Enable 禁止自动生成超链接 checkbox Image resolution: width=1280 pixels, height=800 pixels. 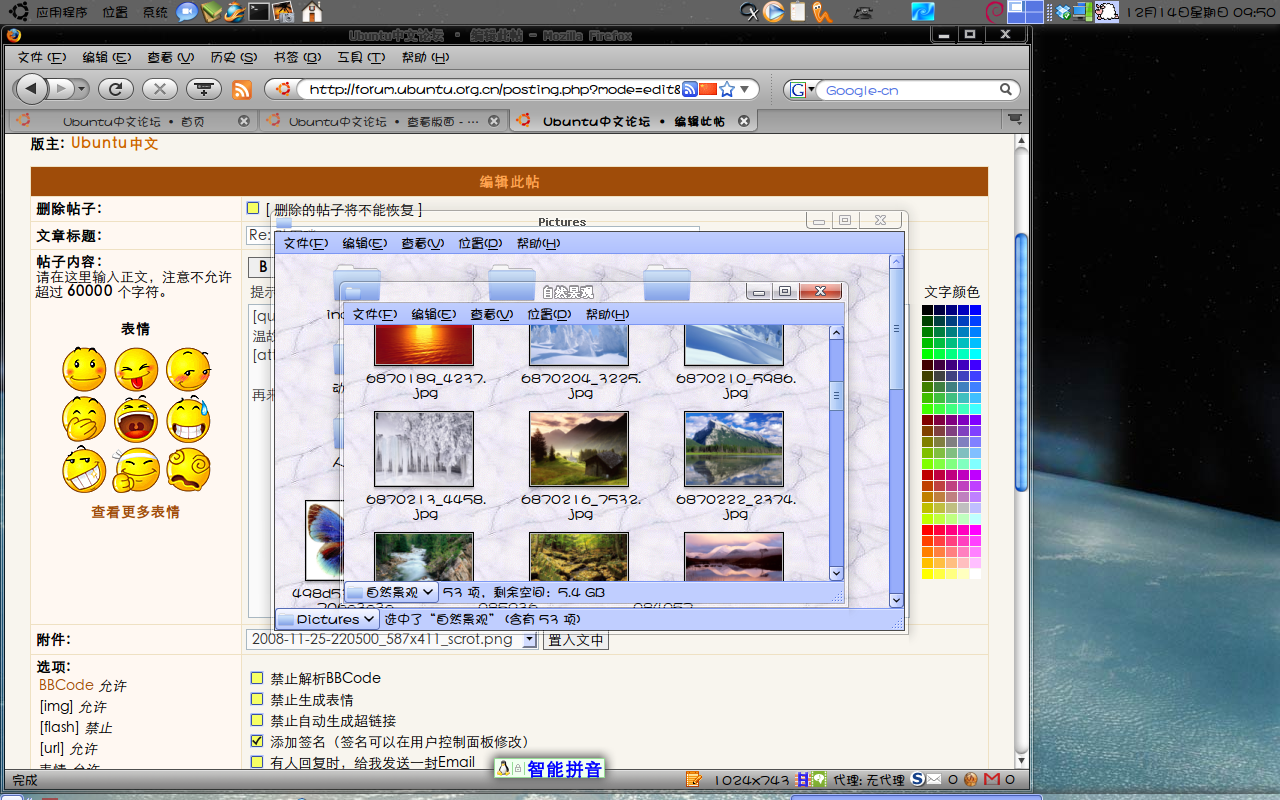click(257, 720)
